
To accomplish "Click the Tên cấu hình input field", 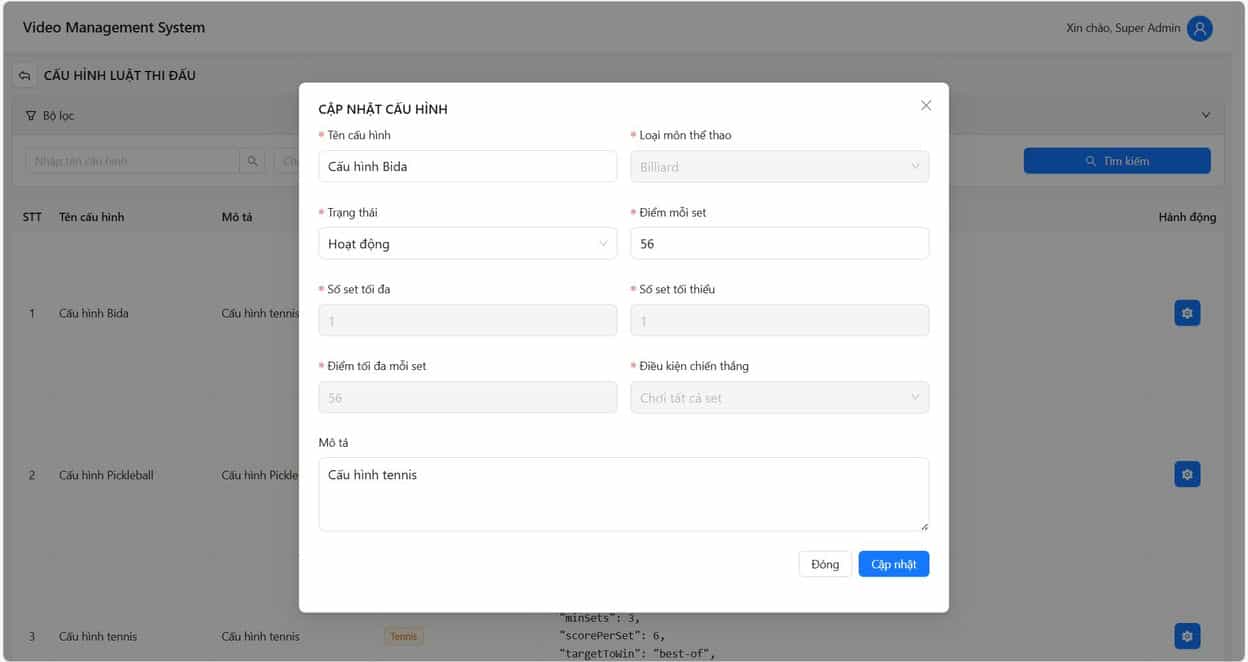I will pos(467,167).
